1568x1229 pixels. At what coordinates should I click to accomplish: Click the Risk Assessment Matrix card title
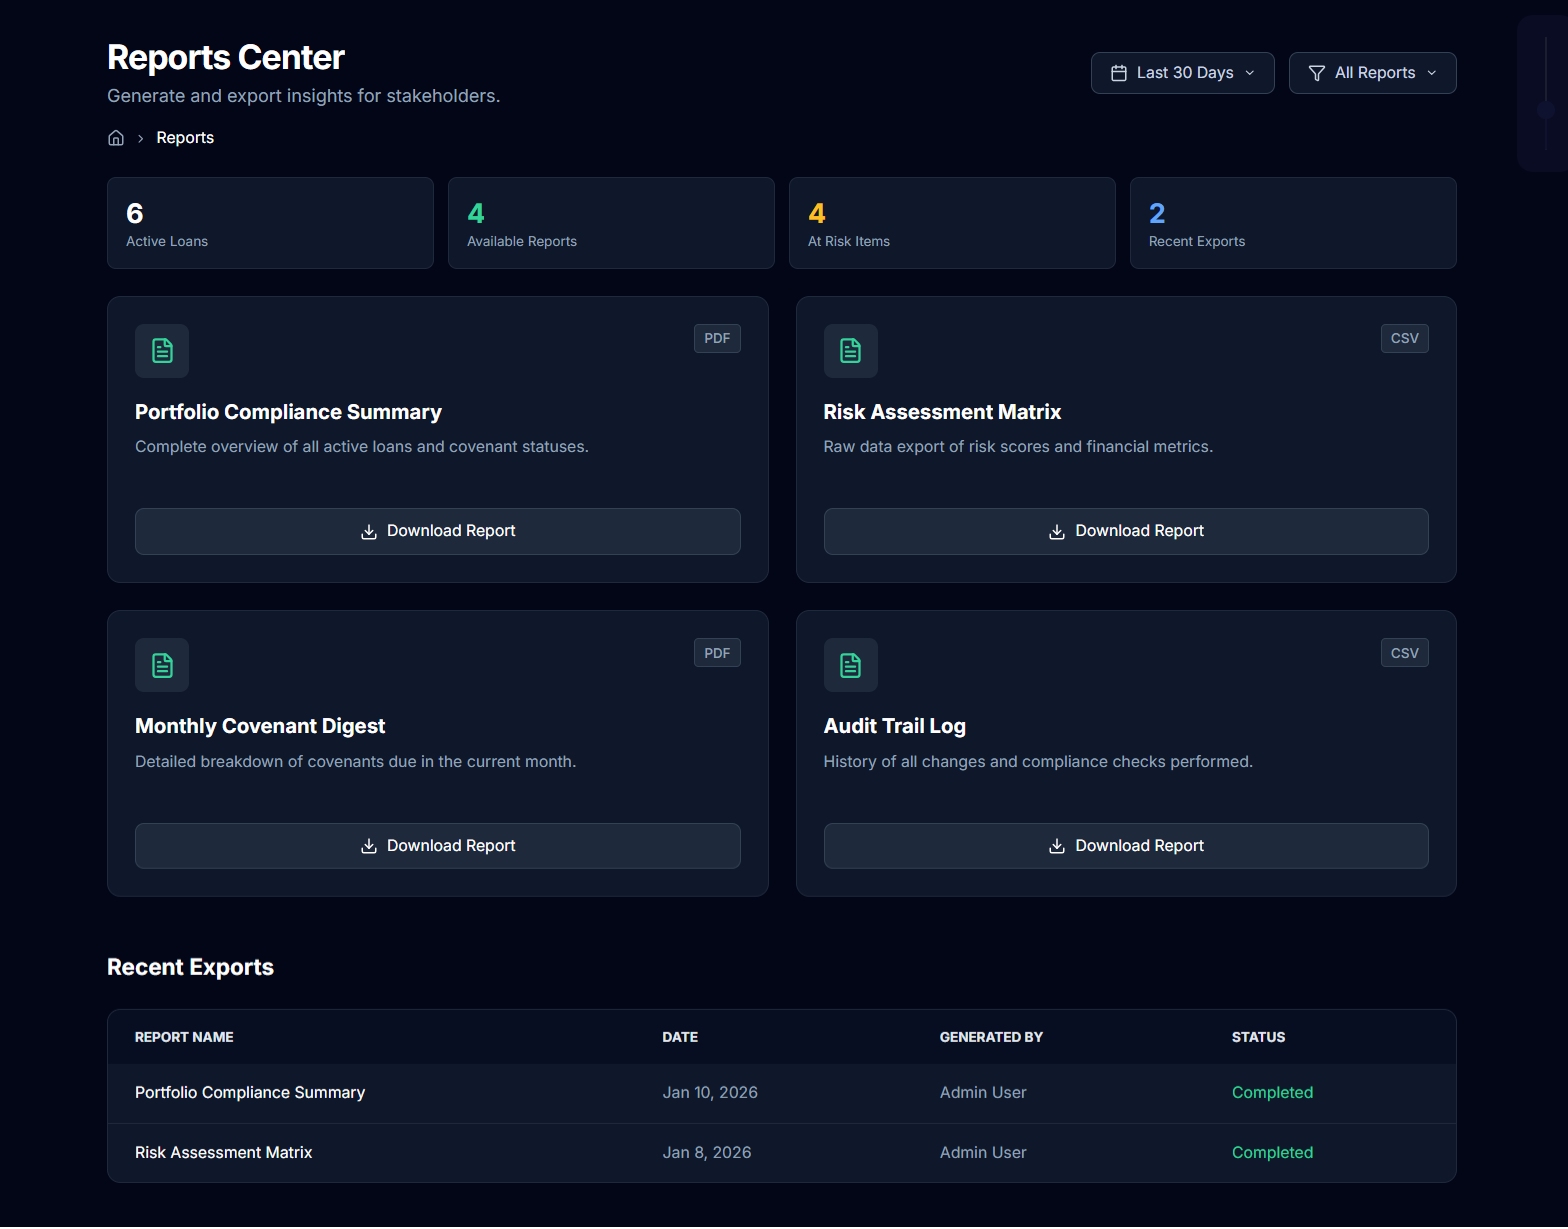pyautogui.click(x=942, y=412)
